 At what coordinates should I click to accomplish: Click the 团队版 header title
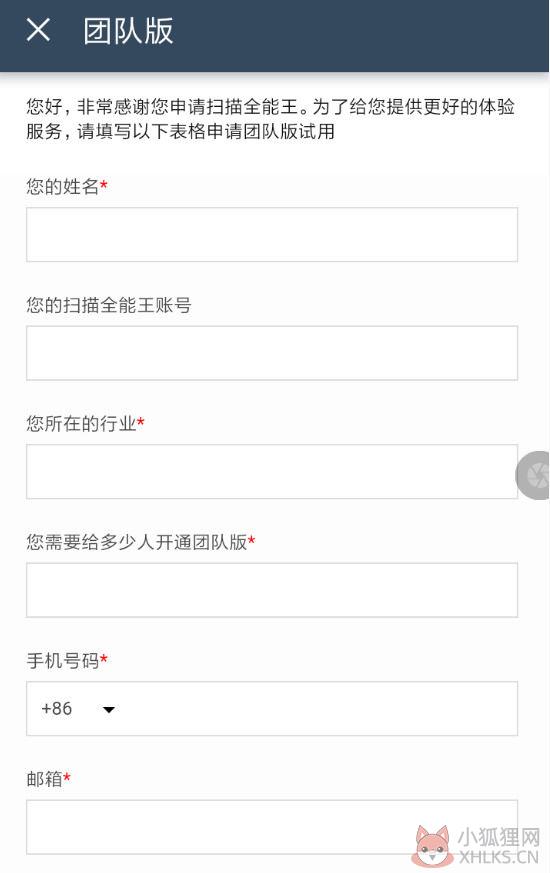128,31
